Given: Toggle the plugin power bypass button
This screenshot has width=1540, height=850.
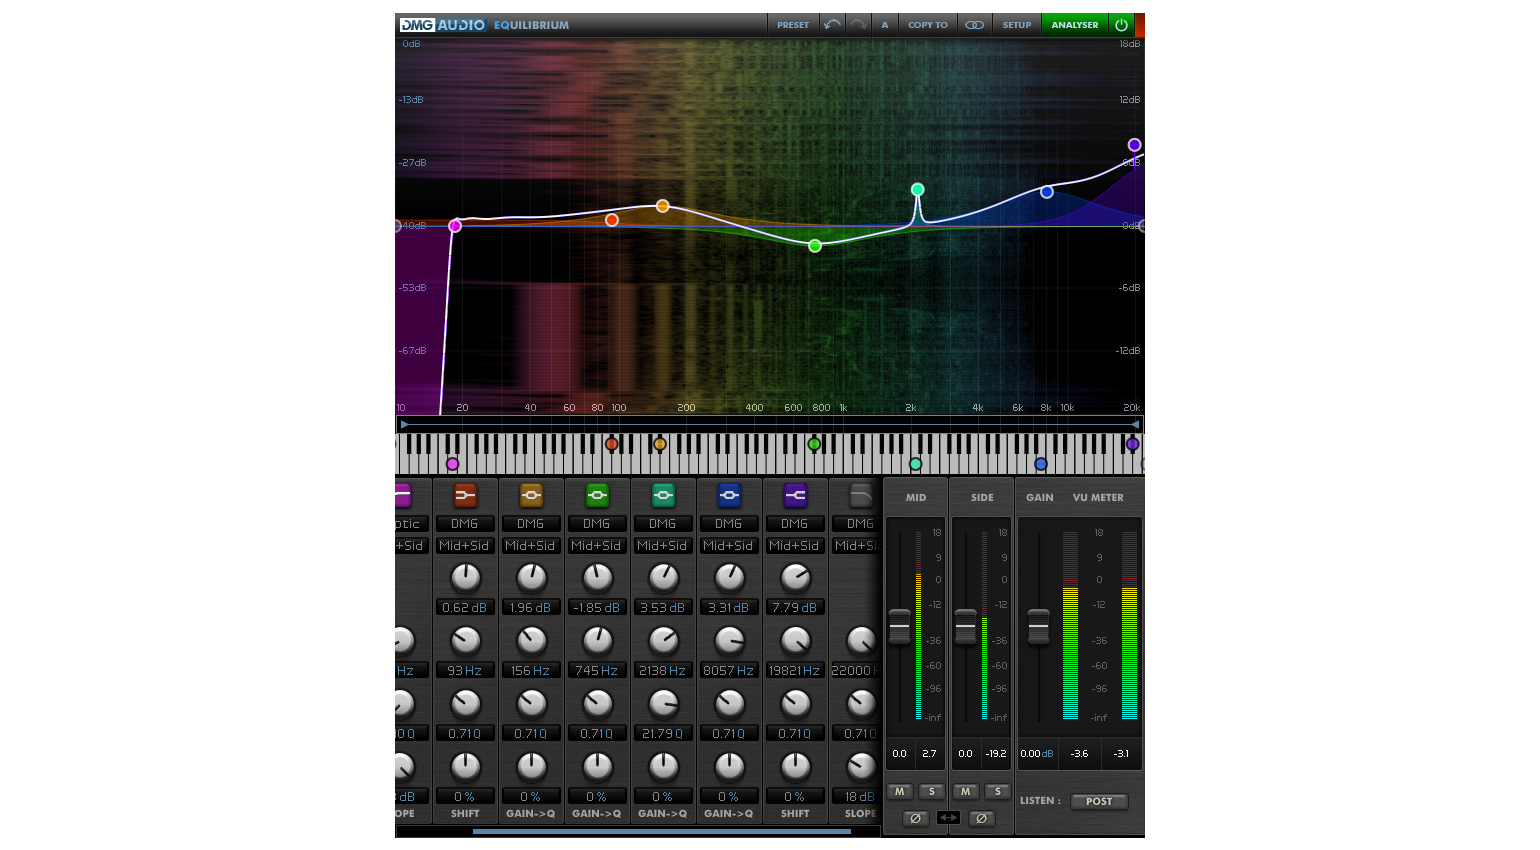Looking at the screenshot, I should (x=1121, y=25).
